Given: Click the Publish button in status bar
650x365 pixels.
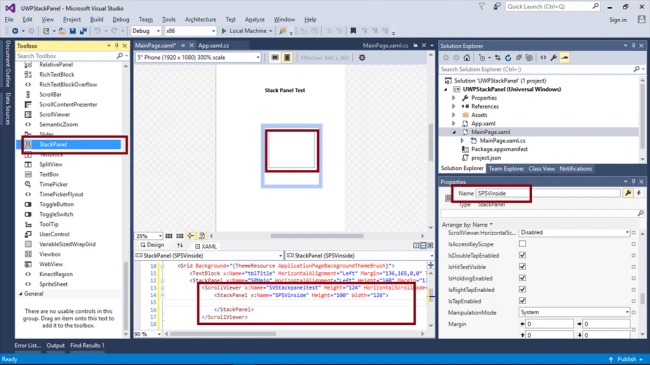Looking at the screenshot, I should pyautogui.click(x=627, y=359).
